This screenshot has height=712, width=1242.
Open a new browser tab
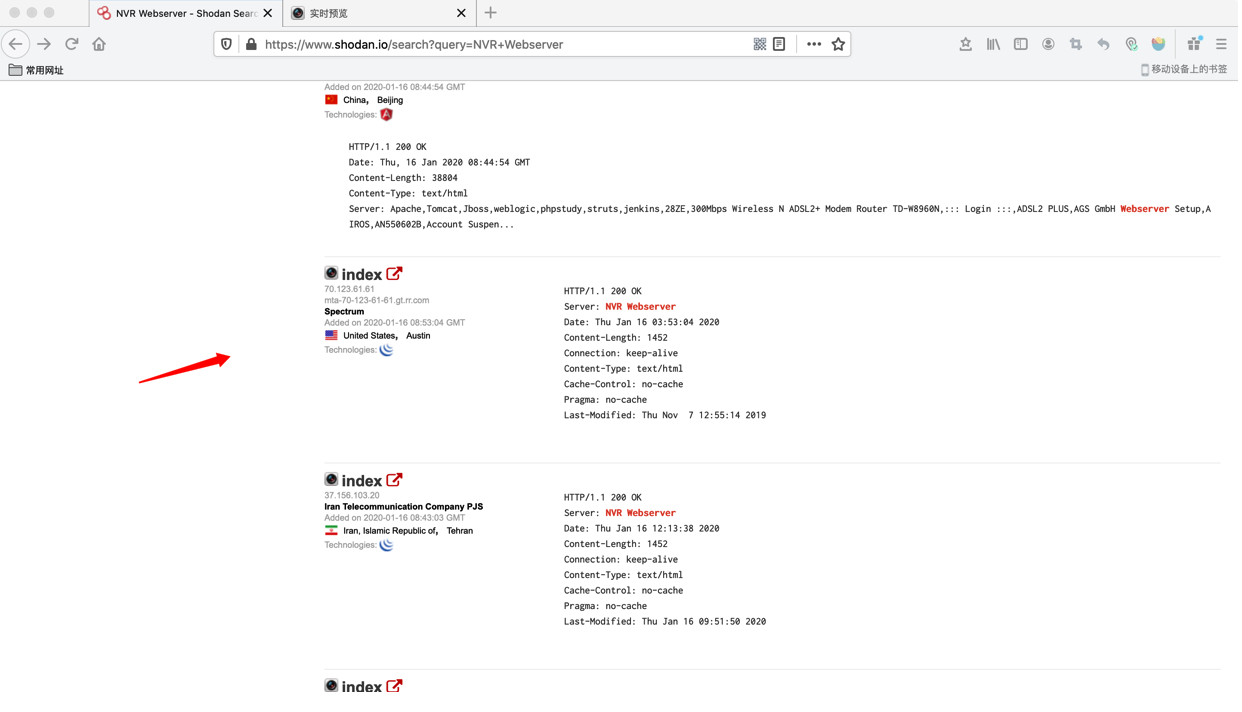490,13
